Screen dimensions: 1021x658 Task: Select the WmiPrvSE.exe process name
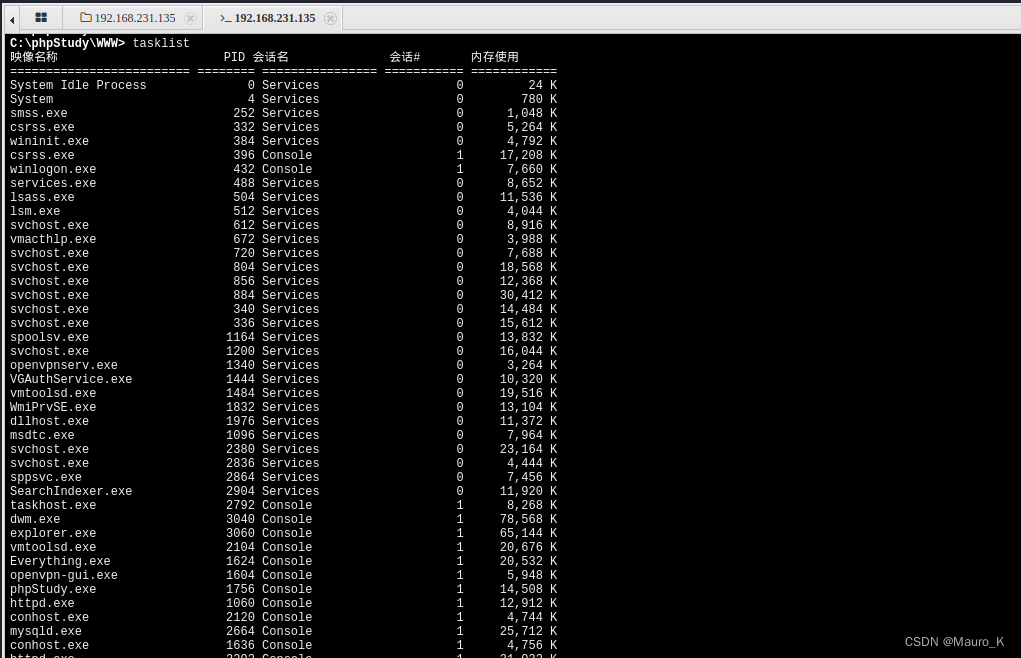53,407
